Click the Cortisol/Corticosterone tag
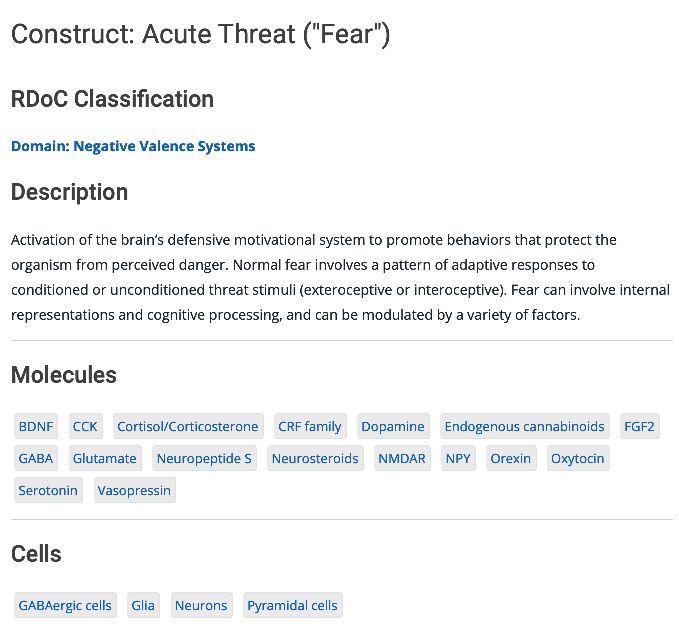The height and width of the screenshot is (624, 679). pyautogui.click(x=188, y=427)
